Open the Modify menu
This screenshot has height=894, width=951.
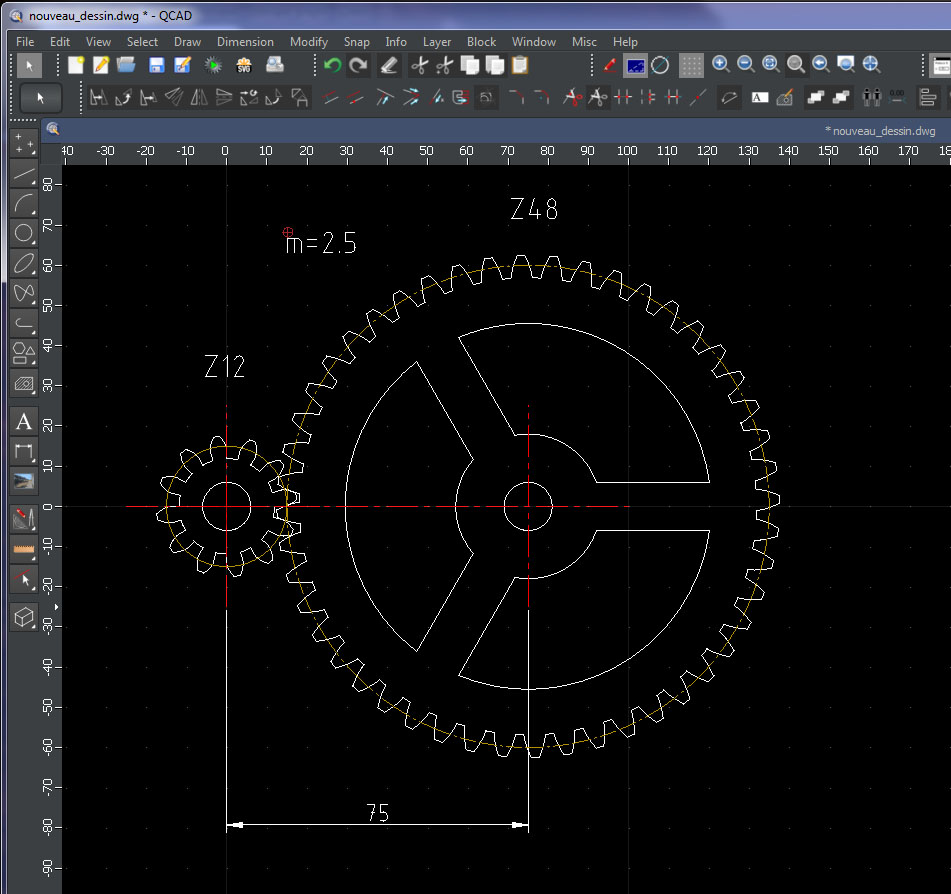(308, 42)
